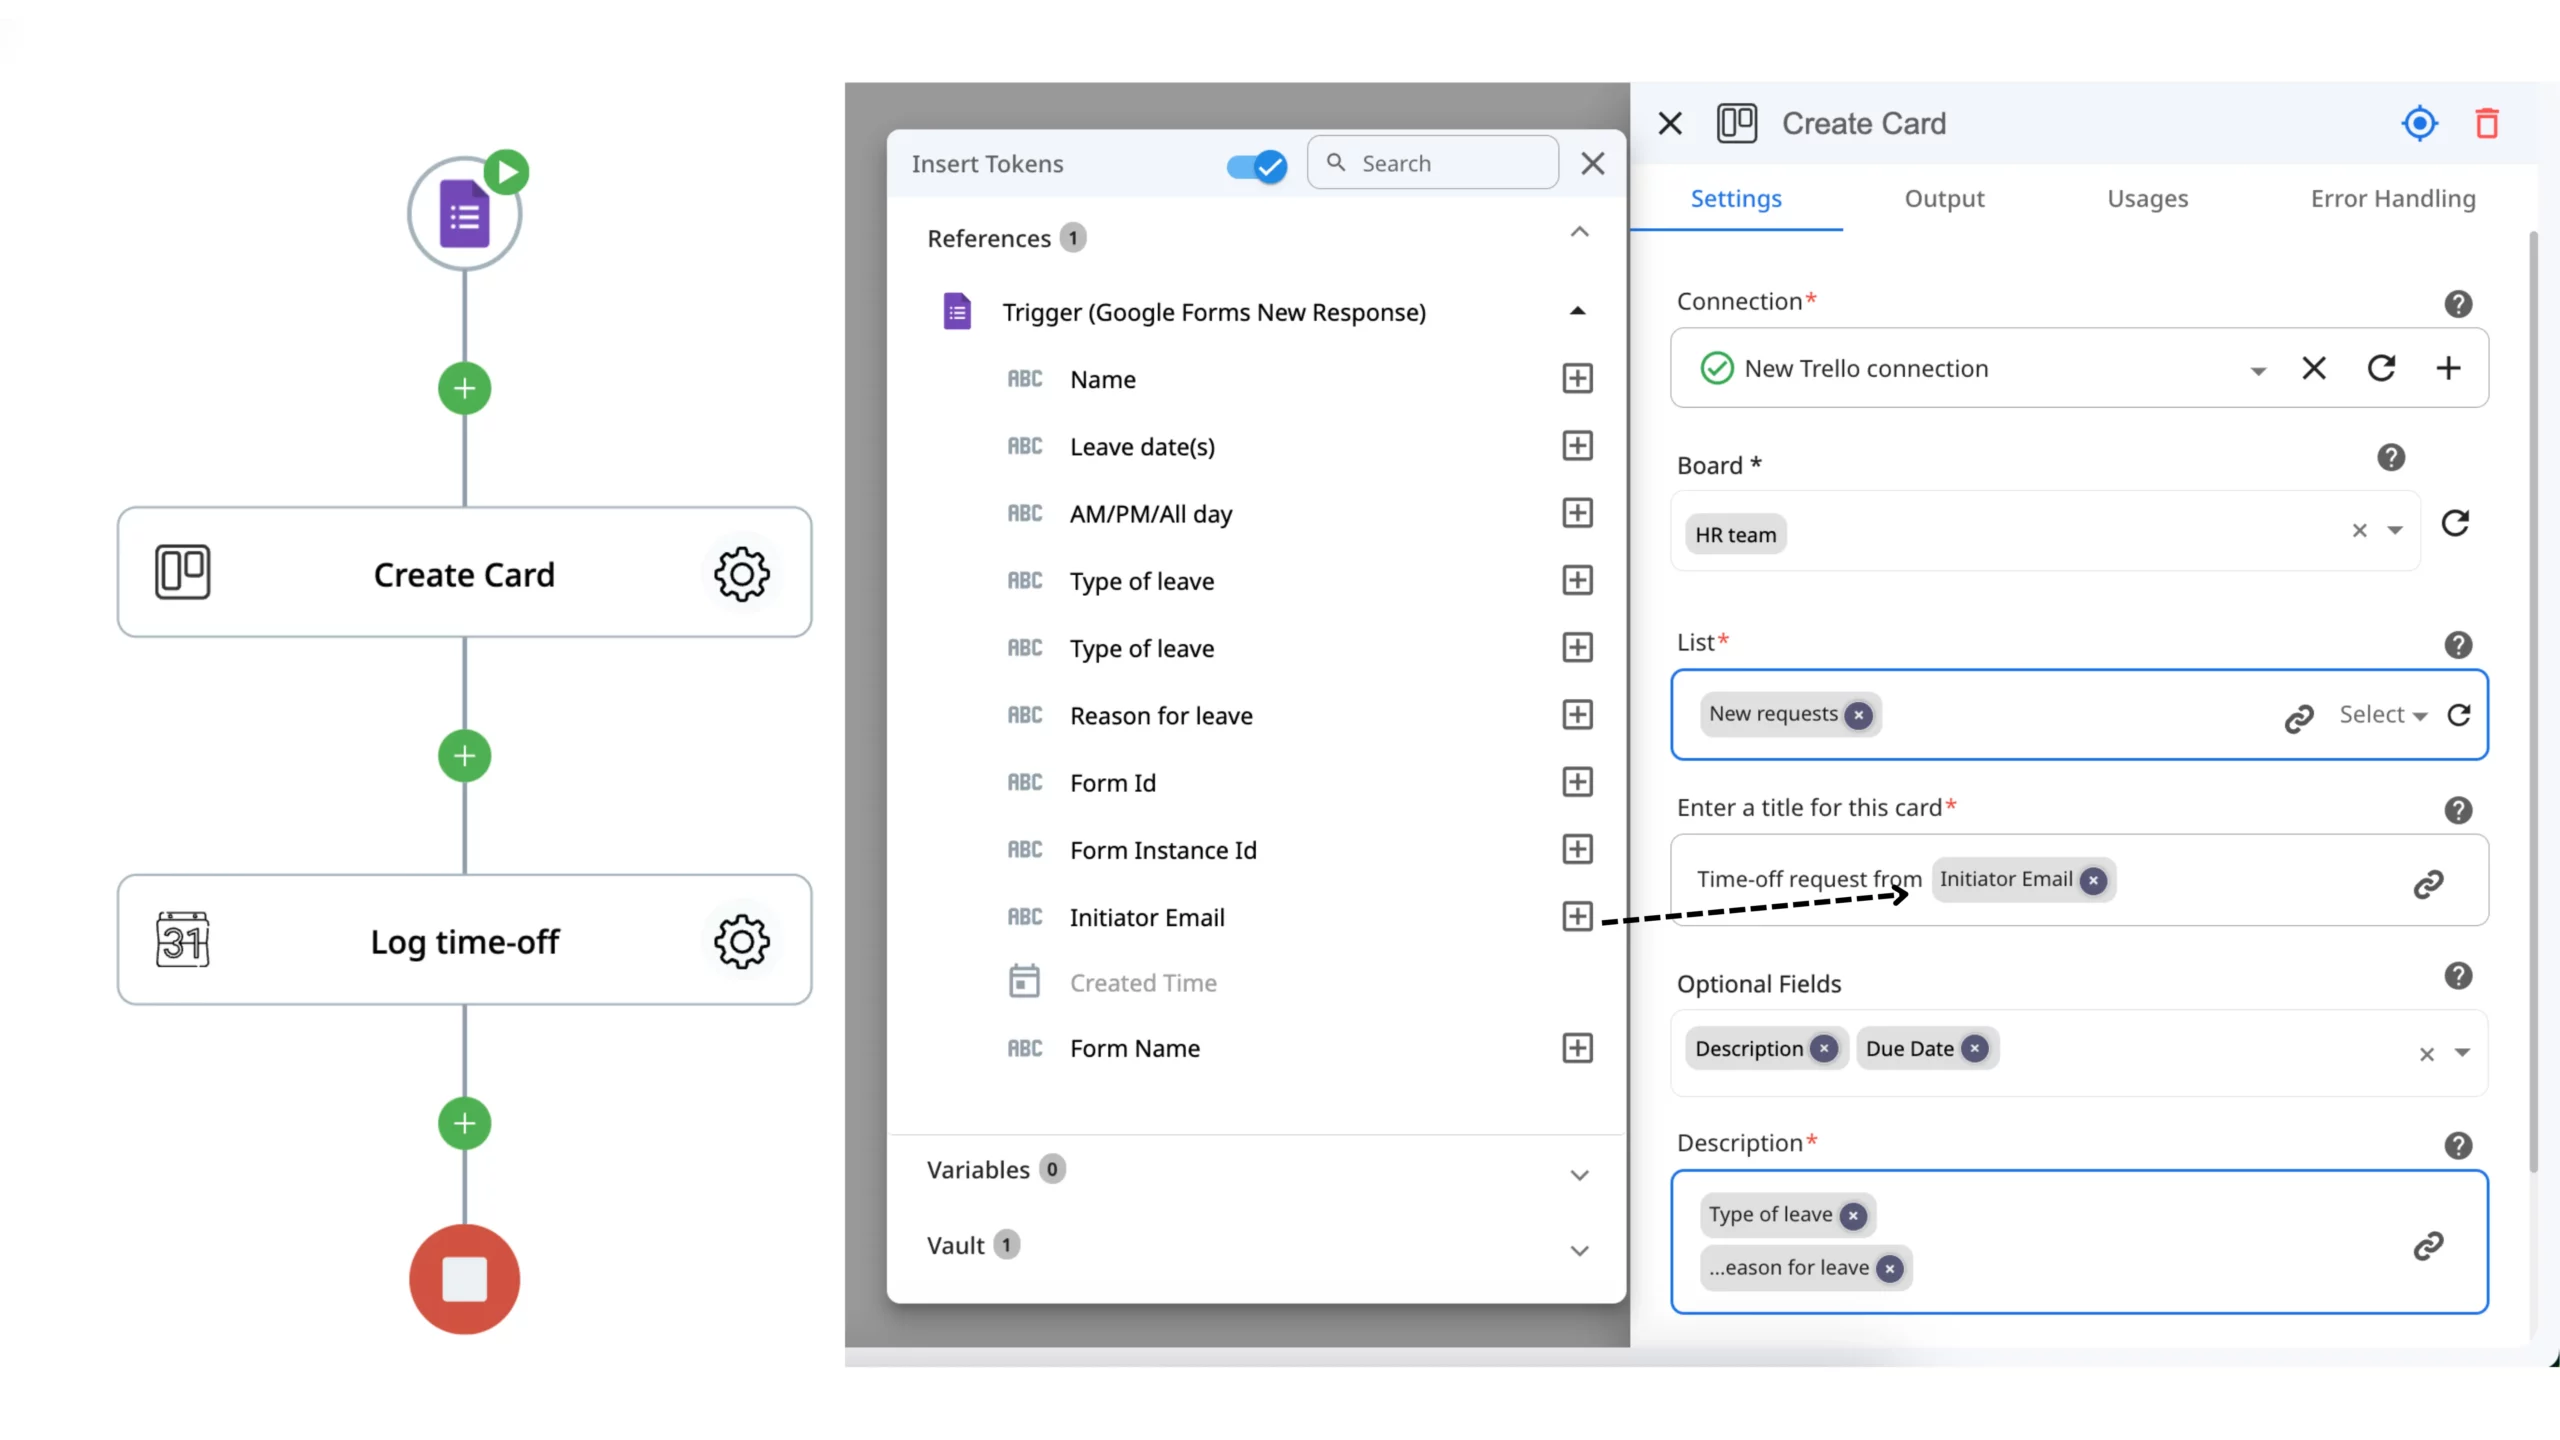Click the red delete trash icon

(2486, 124)
